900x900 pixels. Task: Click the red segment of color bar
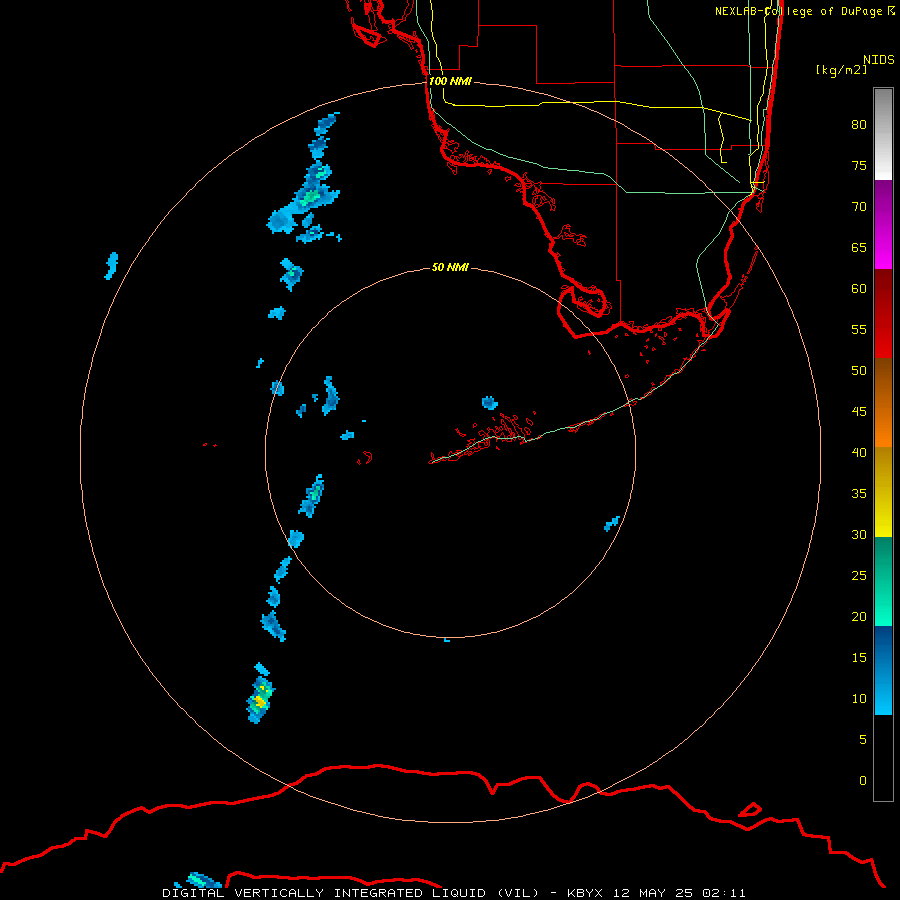click(x=883, y=314)
